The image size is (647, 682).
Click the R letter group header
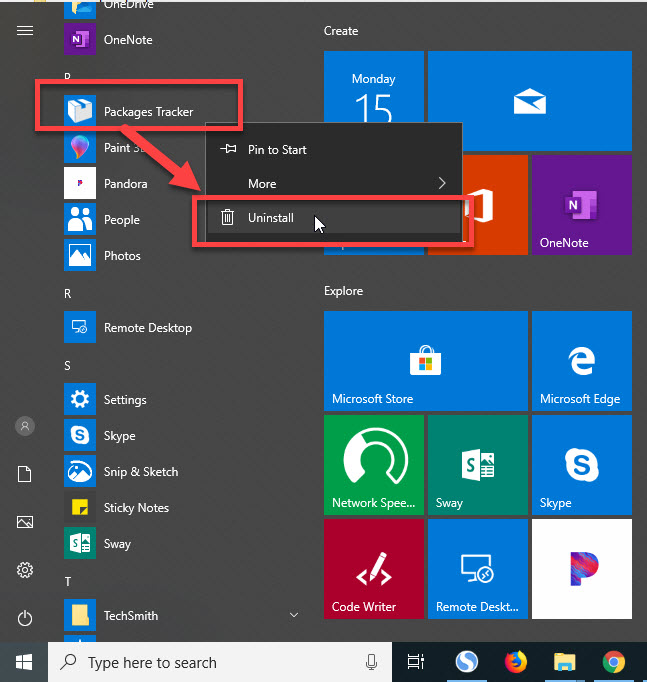[x=67, y=294]
